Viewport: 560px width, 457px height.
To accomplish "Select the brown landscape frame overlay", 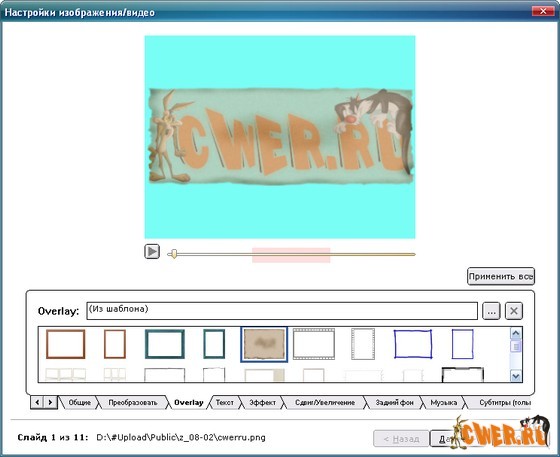I will pos(66,344).
